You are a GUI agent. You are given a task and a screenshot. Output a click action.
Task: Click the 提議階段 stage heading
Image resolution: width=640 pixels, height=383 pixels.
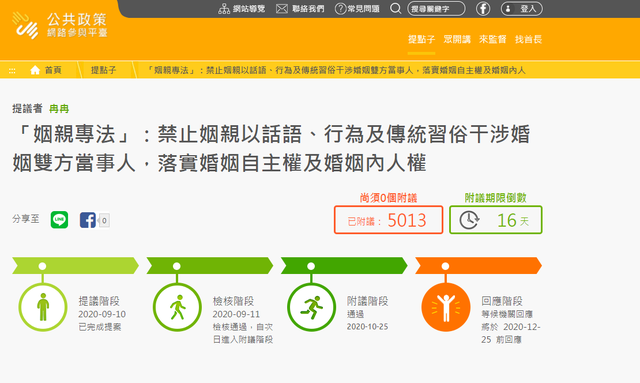[x=99, y=301]
